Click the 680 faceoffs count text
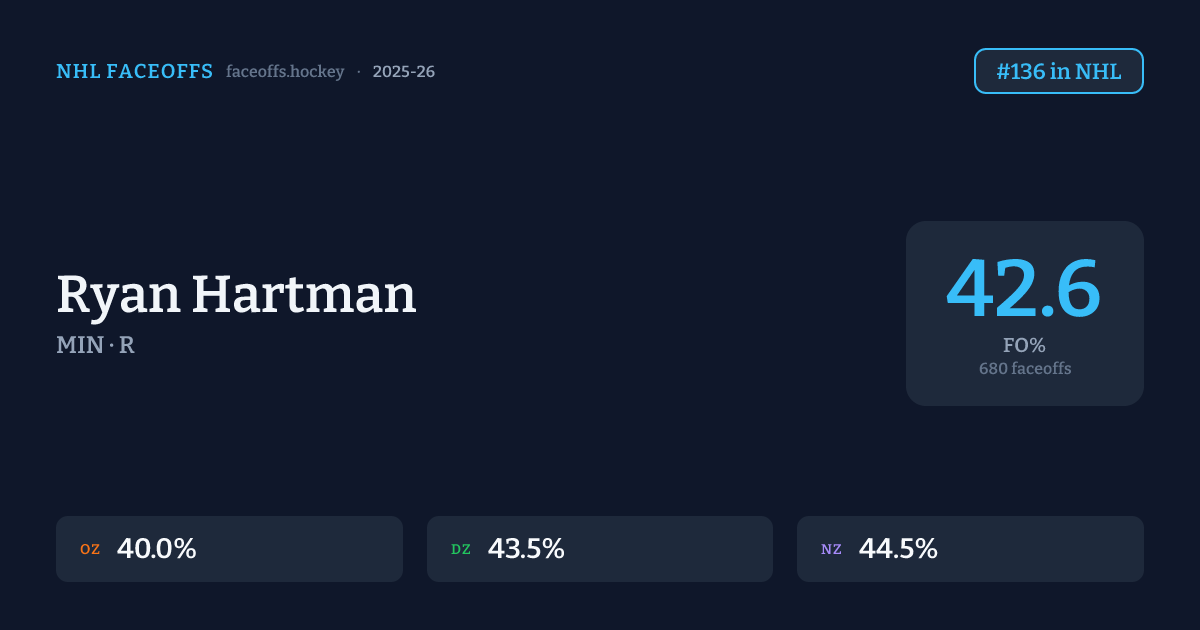Viewport: 1200px width, 630px height. pos(1024,368)
